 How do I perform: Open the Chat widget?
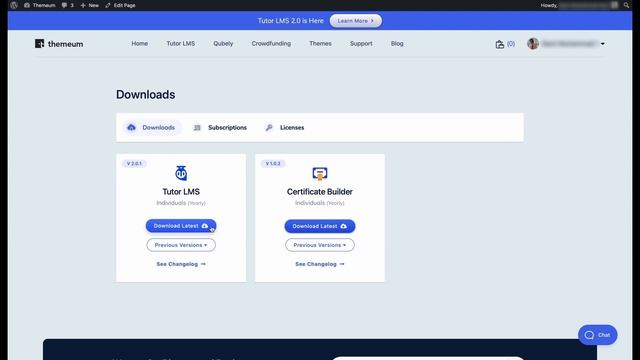pyautogui.click(x=598, y=335)
